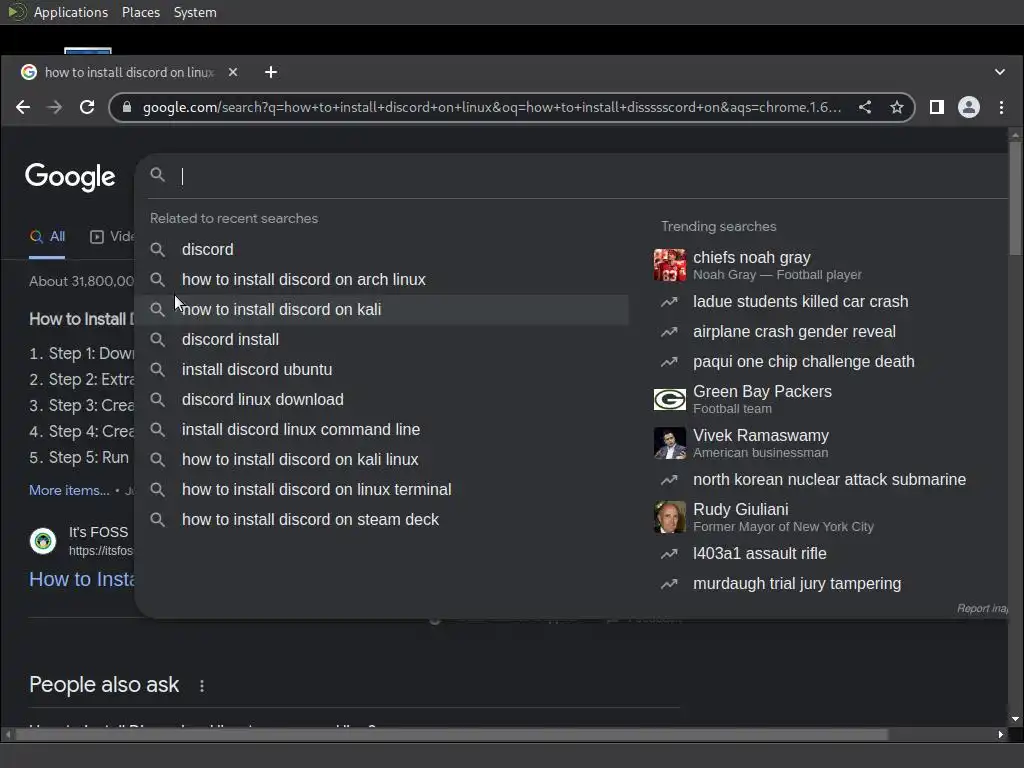Image resolution: width=1024 pixels, height=768 pixels.
Task: Click the trend arrow icon beside 'ladue students'
Action: pyautogui.click(x=669, y=302)
